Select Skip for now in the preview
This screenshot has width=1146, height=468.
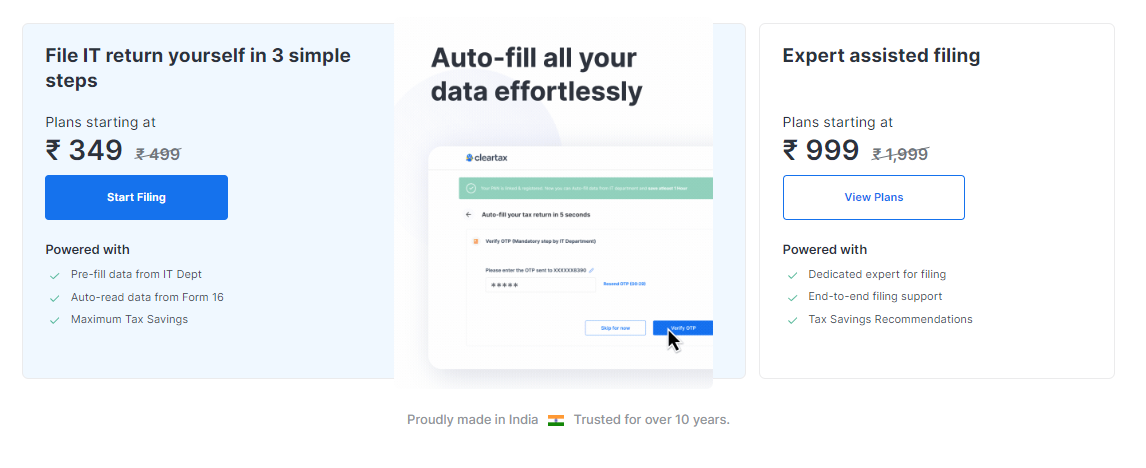(615, 328)
